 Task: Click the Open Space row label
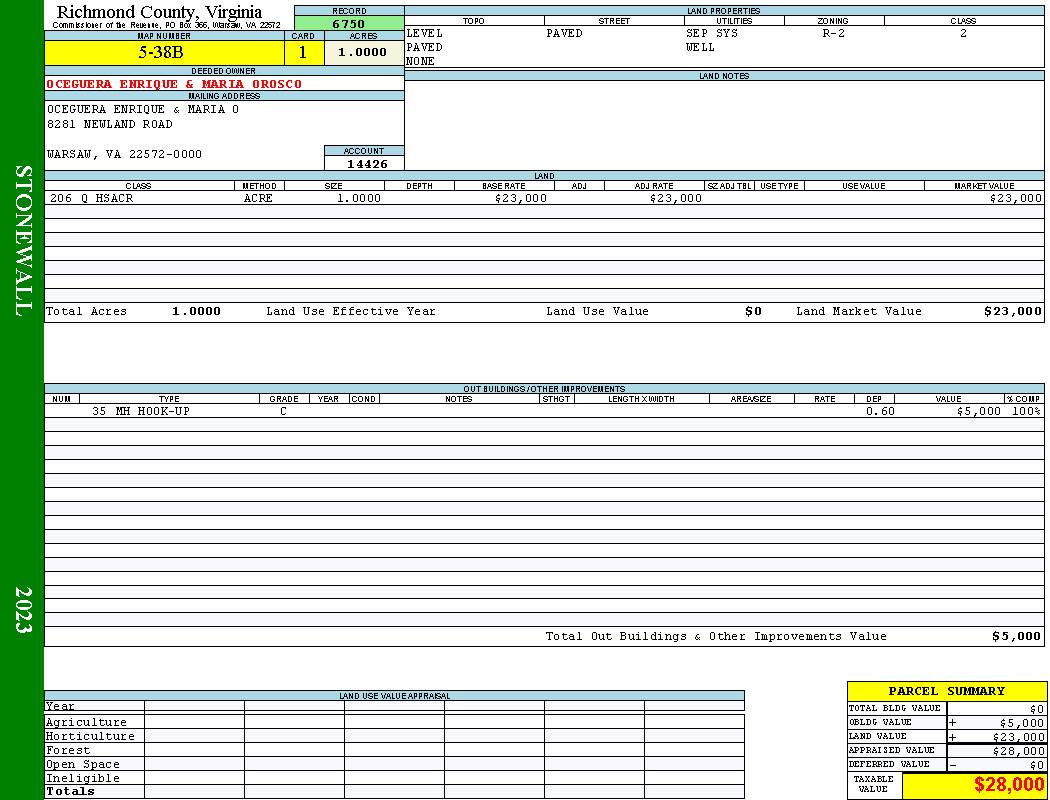[x=82, y=765]
